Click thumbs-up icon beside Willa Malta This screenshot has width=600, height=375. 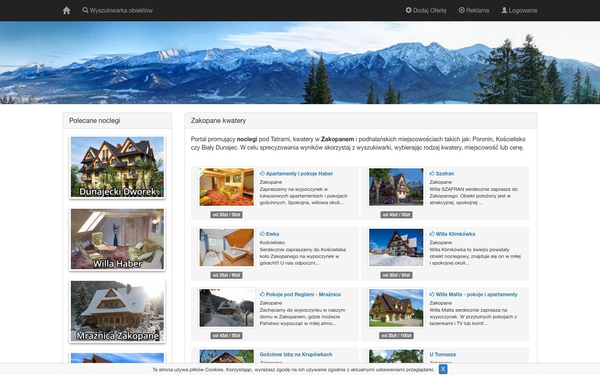pyautogui.click(x=432, y=294)
